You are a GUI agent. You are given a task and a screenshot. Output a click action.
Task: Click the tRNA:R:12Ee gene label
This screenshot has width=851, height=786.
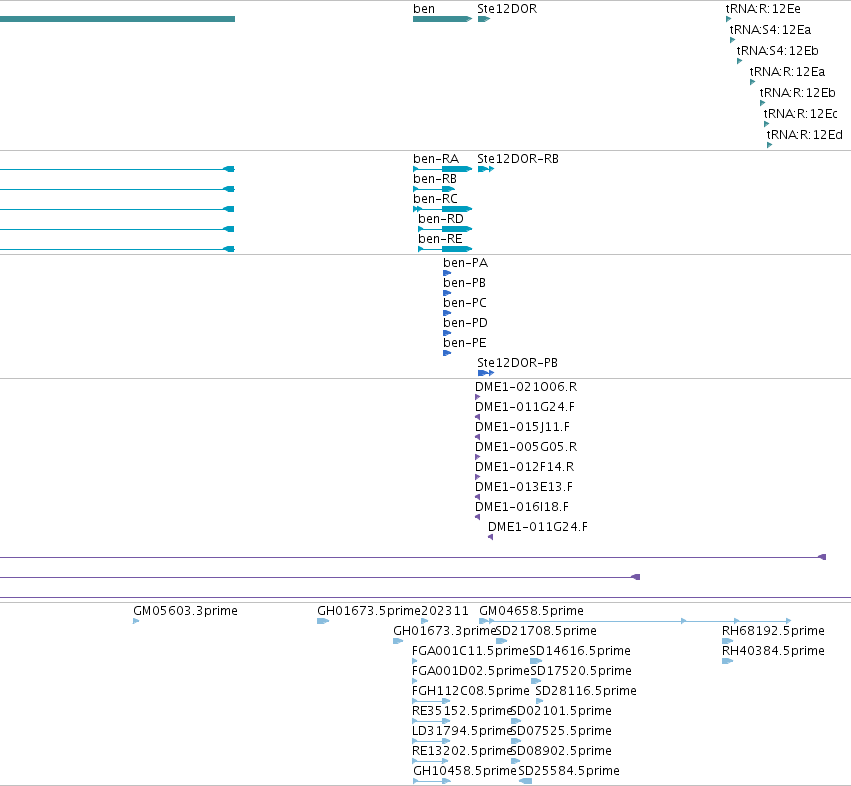point(763,9)
